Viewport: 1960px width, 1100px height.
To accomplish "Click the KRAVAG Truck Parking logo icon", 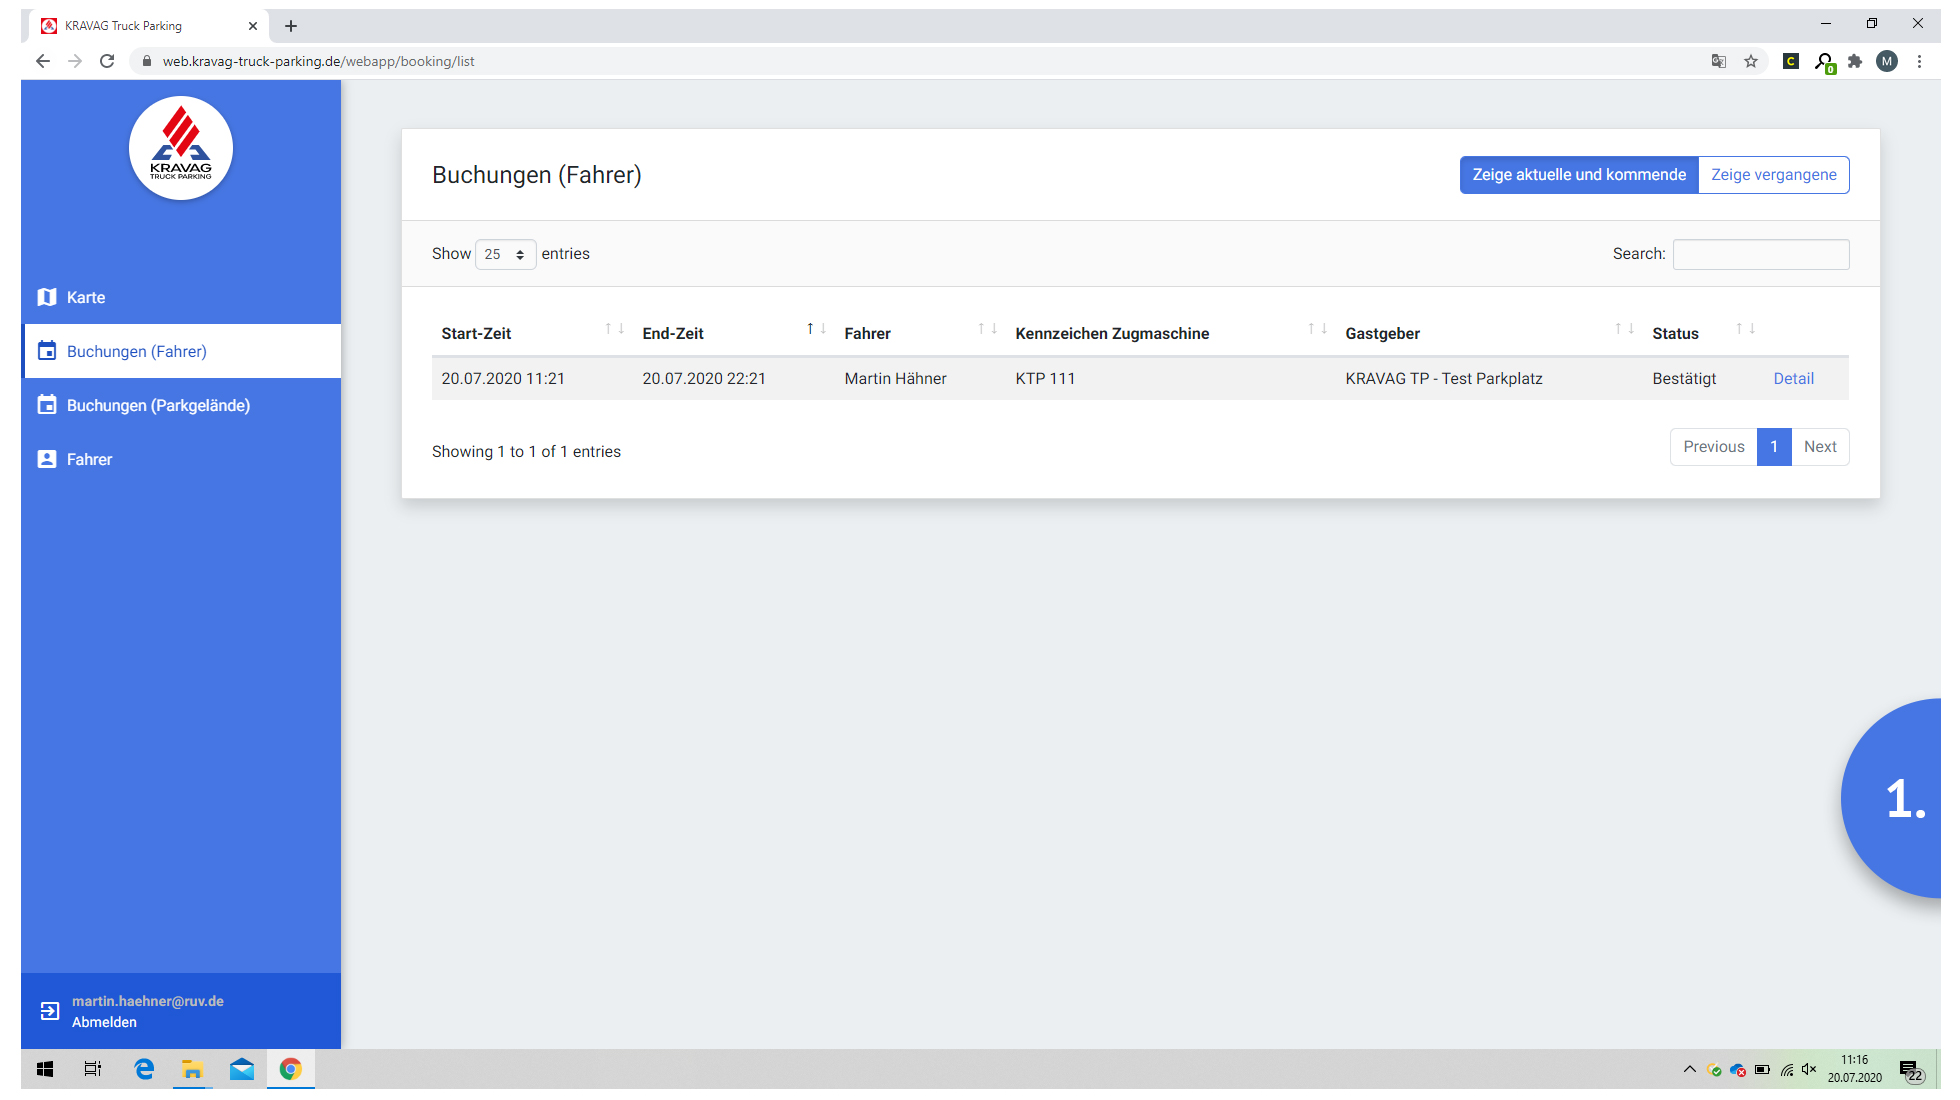I will (180, 151).
